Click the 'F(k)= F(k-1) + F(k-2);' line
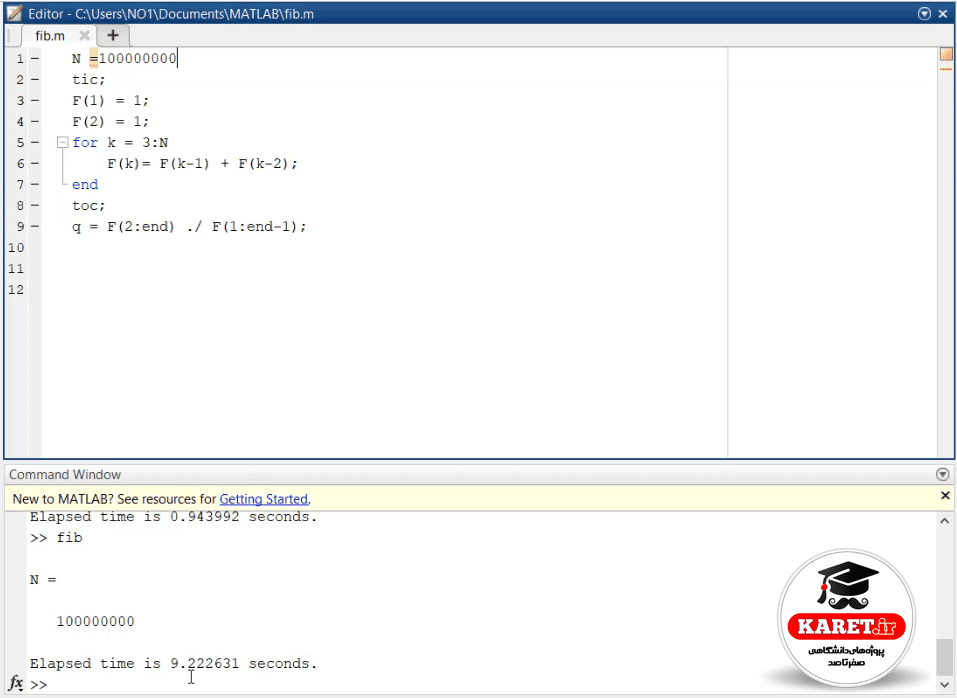Screen dimensions: 957x698 point(203,164)
